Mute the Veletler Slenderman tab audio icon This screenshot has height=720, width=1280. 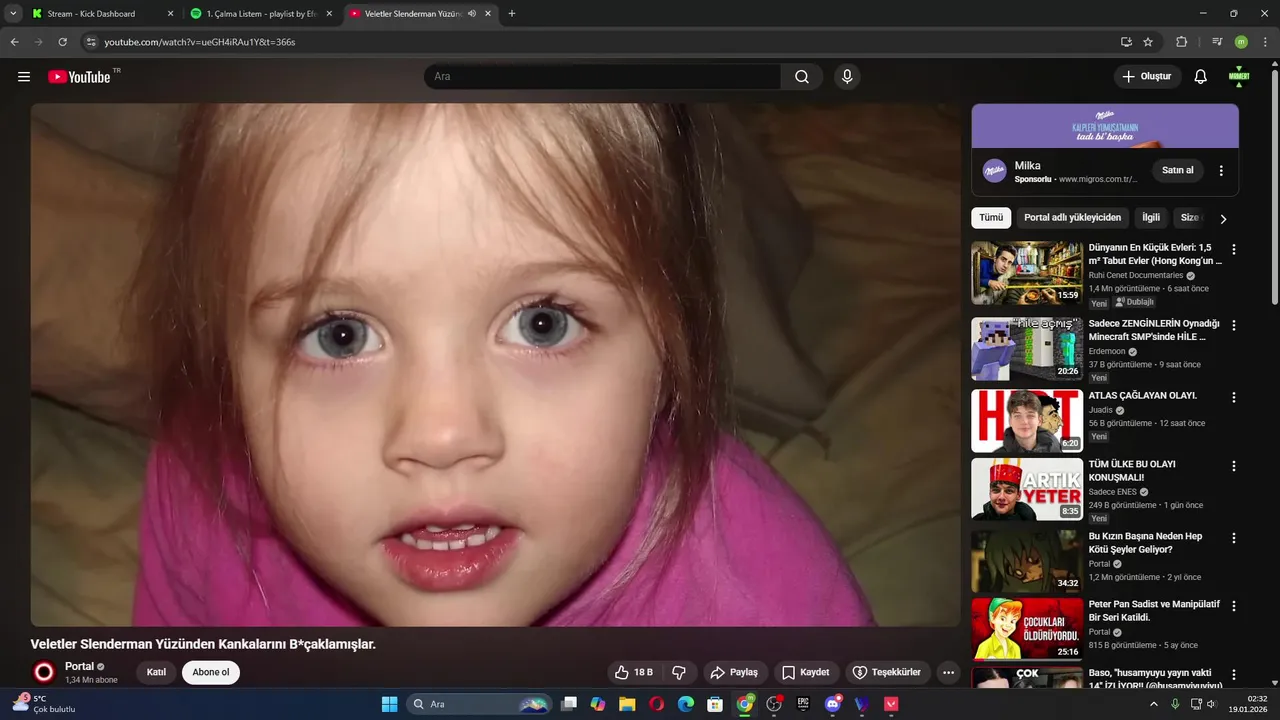click(x=471, y=14)
